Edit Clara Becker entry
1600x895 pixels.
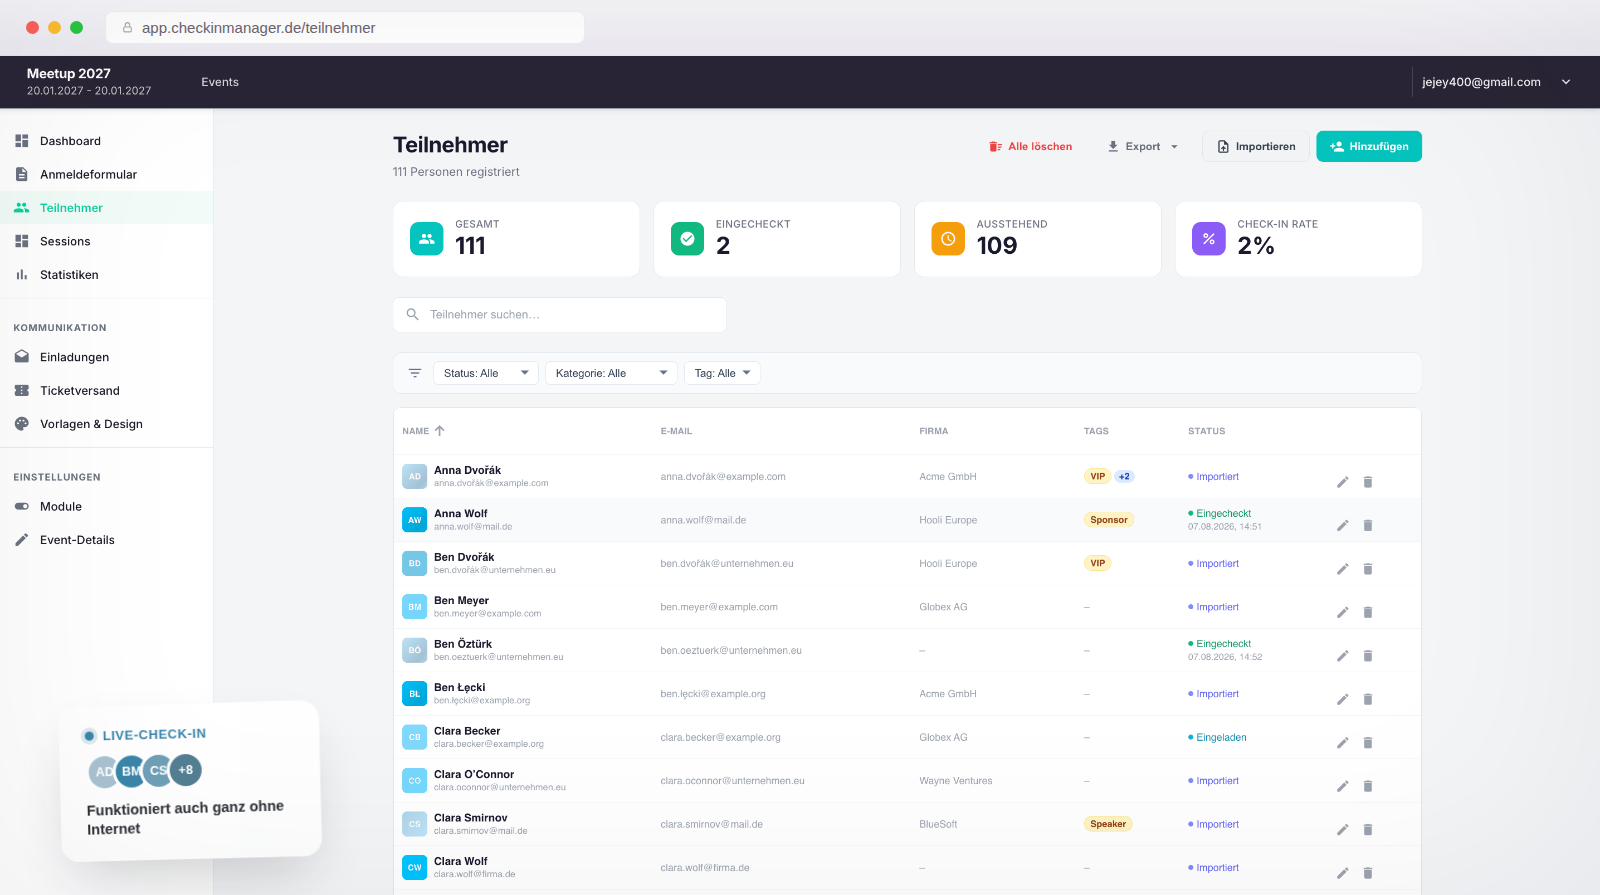point(1343,743)
